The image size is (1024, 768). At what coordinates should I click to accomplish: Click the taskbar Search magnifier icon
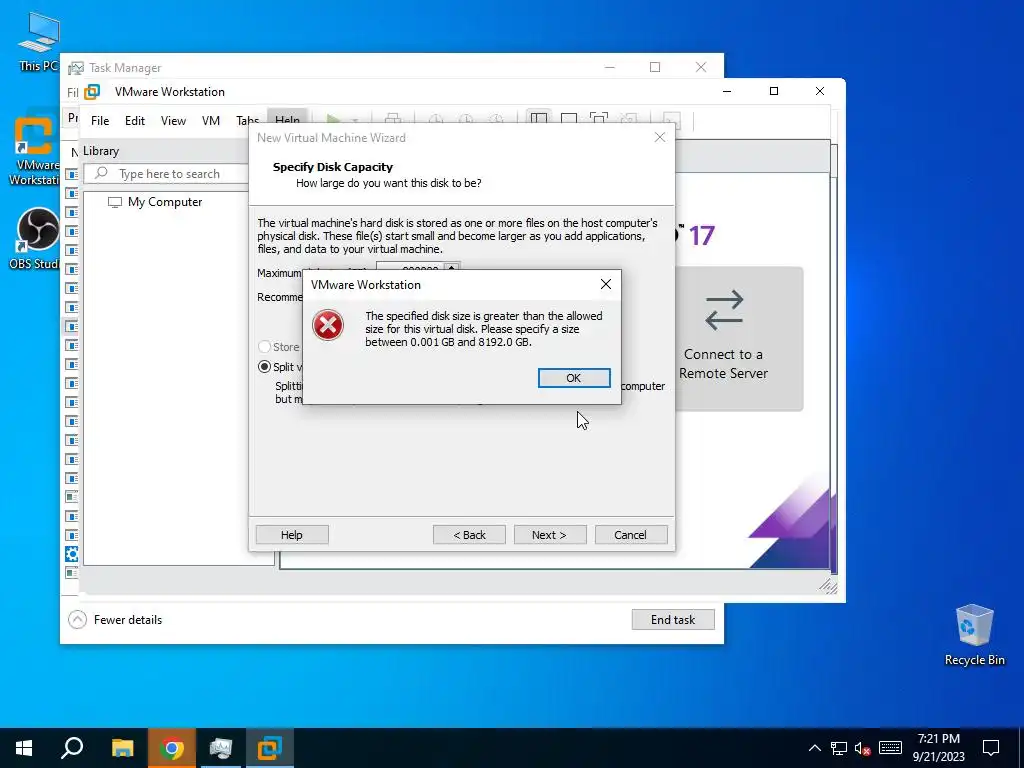[x=72, y=748]
